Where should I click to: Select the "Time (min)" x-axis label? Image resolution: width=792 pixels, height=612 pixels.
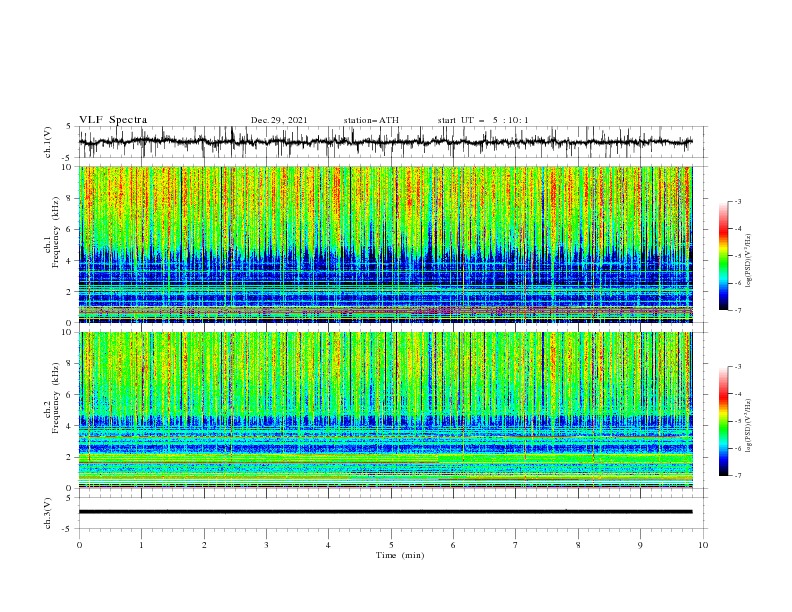coord(400,555)
